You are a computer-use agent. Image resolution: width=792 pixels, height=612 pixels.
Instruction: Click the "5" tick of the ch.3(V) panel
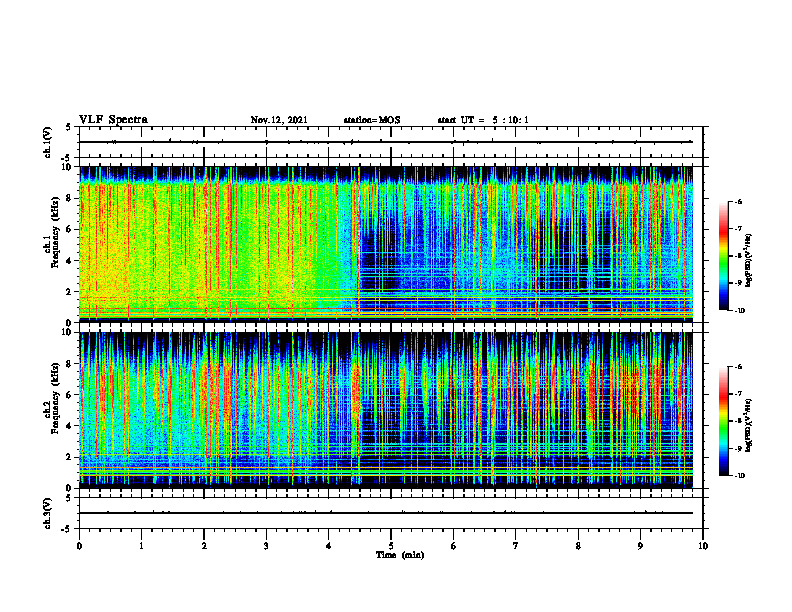tap(70, 497)
